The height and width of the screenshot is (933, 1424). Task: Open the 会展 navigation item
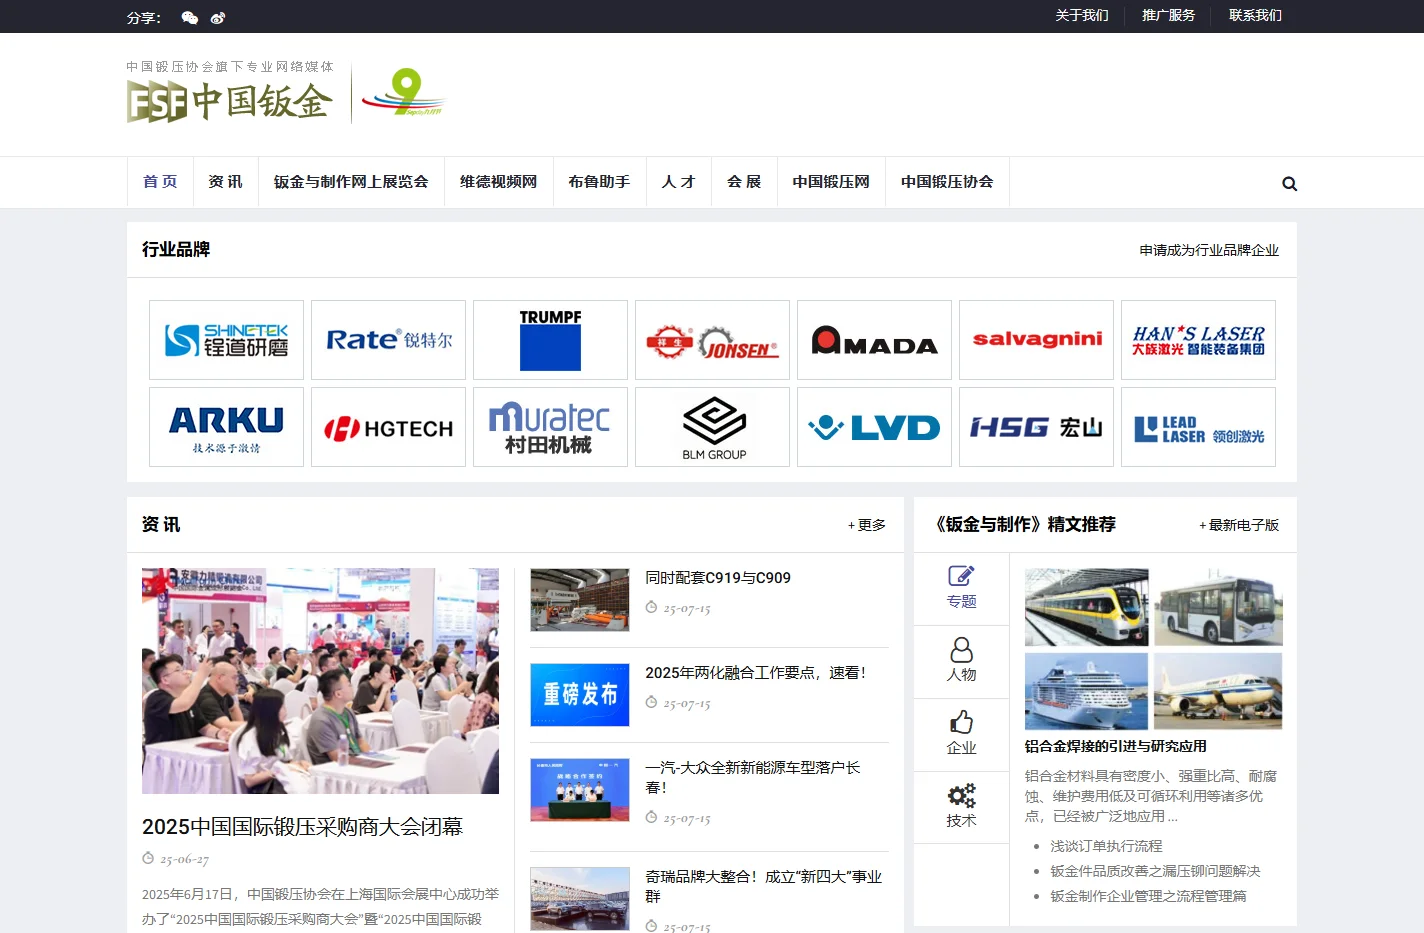(x=744, y=182)
